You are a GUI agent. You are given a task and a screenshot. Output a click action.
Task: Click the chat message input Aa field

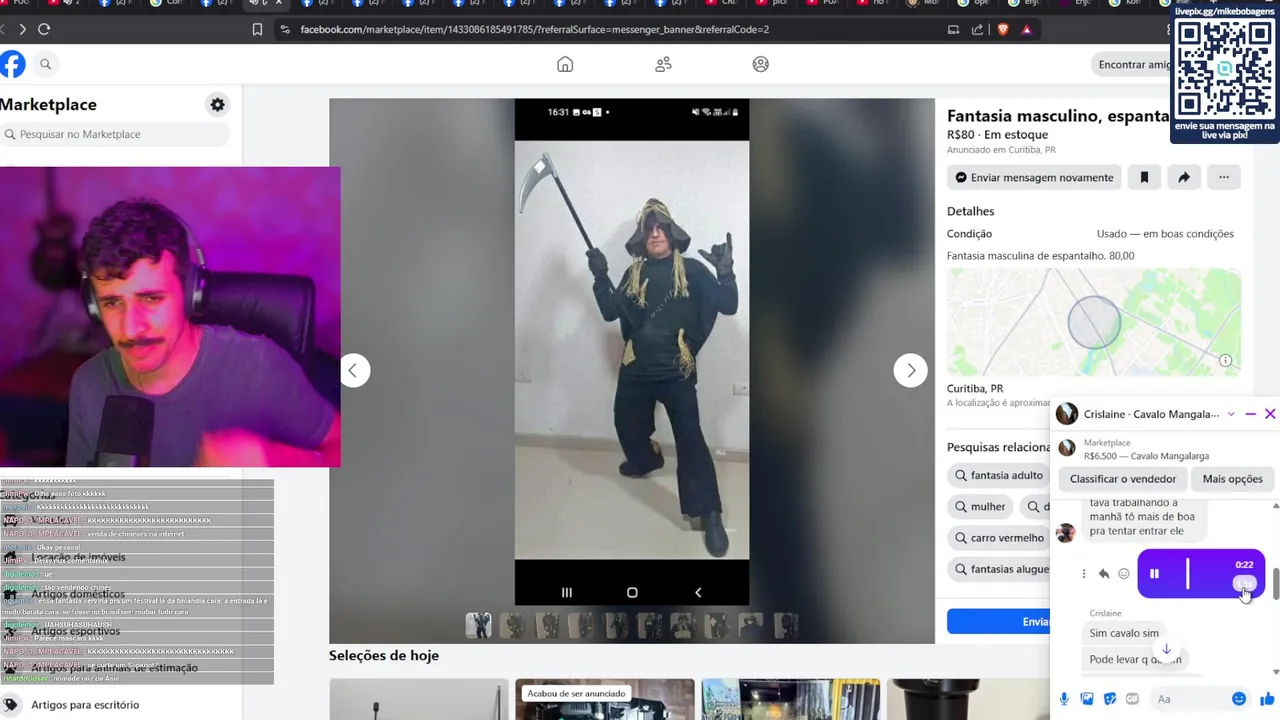(1189, 699)
